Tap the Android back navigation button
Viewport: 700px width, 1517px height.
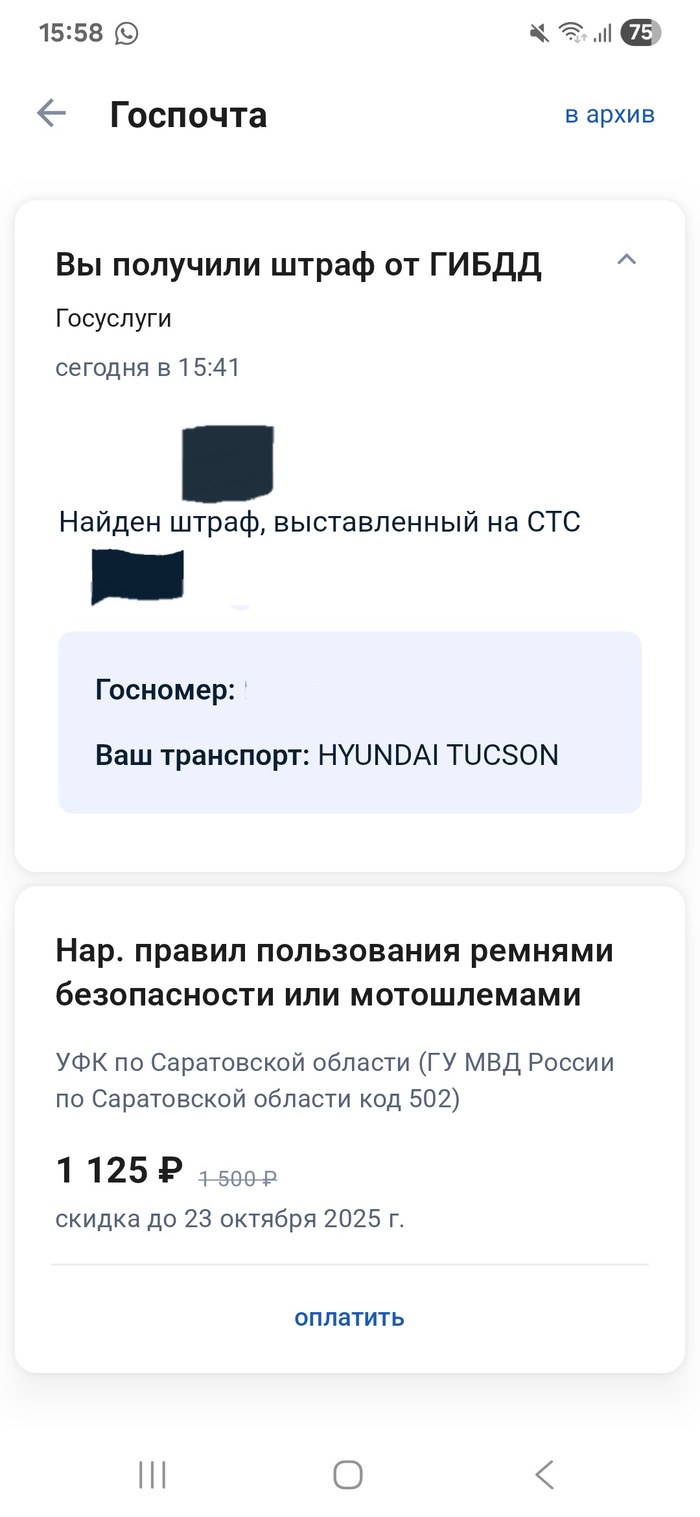pos(543,1473)
